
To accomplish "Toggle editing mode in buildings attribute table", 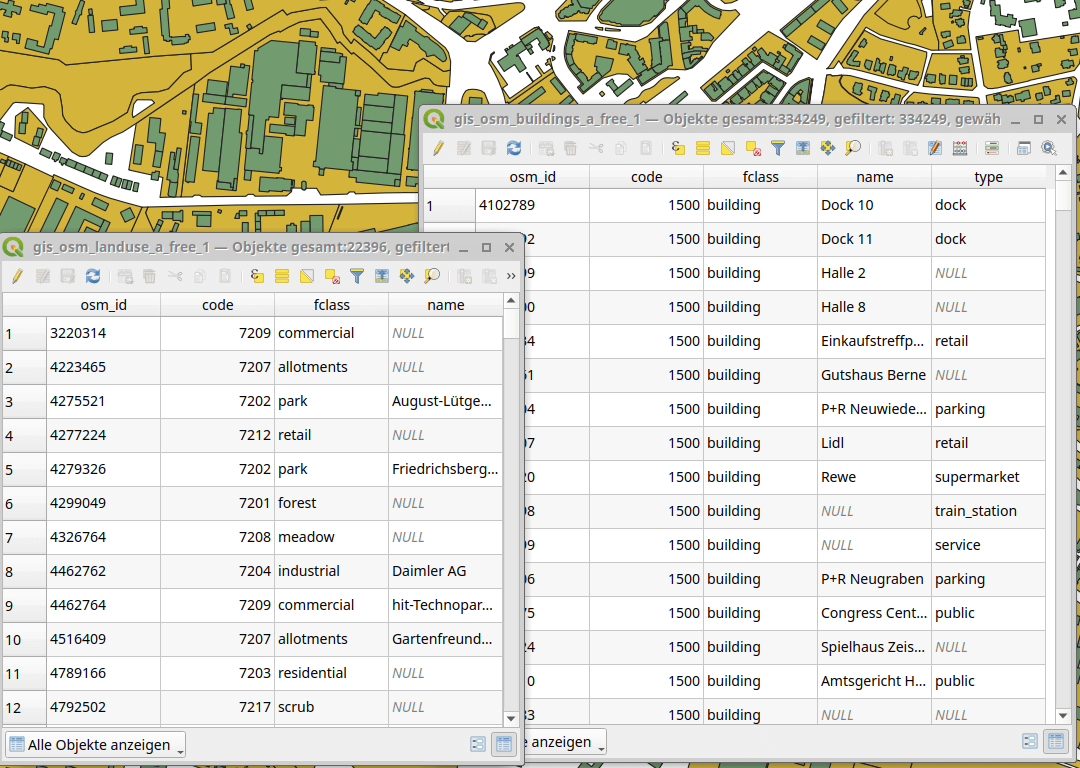I will pos(437,147).
